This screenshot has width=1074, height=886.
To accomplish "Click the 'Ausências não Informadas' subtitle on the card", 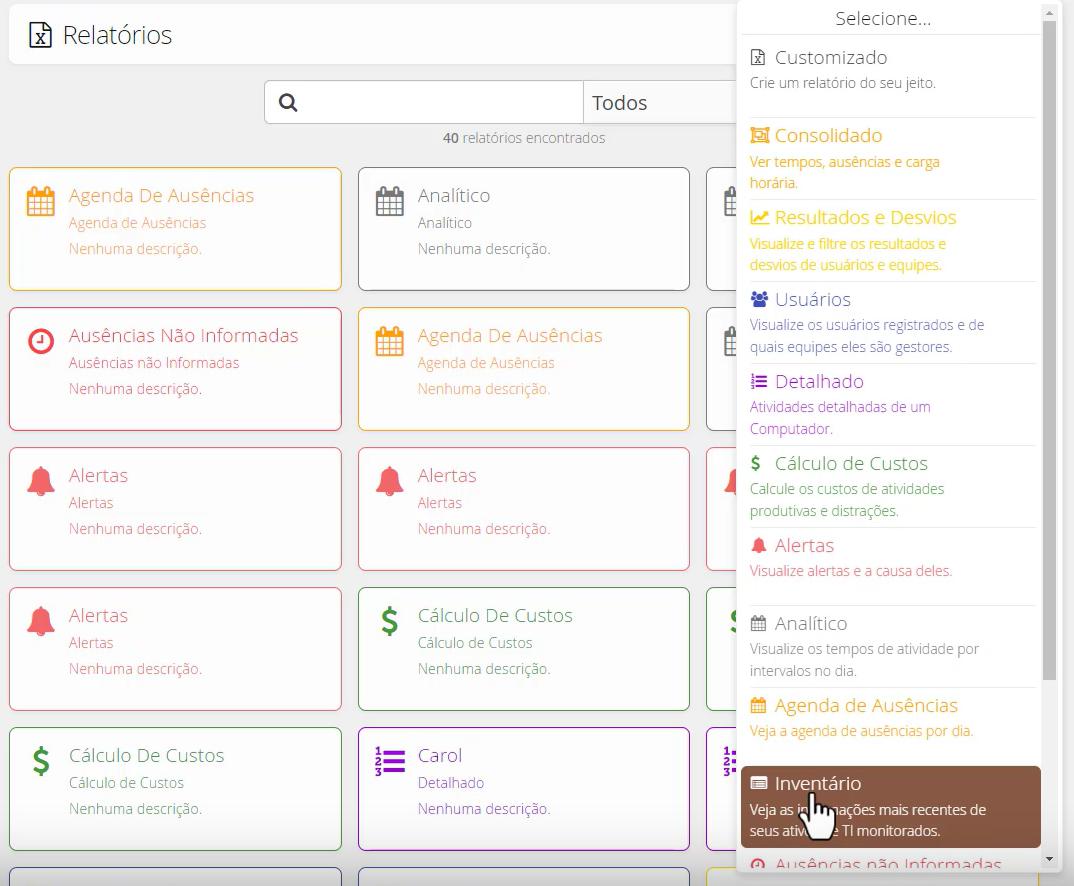I will (154, 363).
